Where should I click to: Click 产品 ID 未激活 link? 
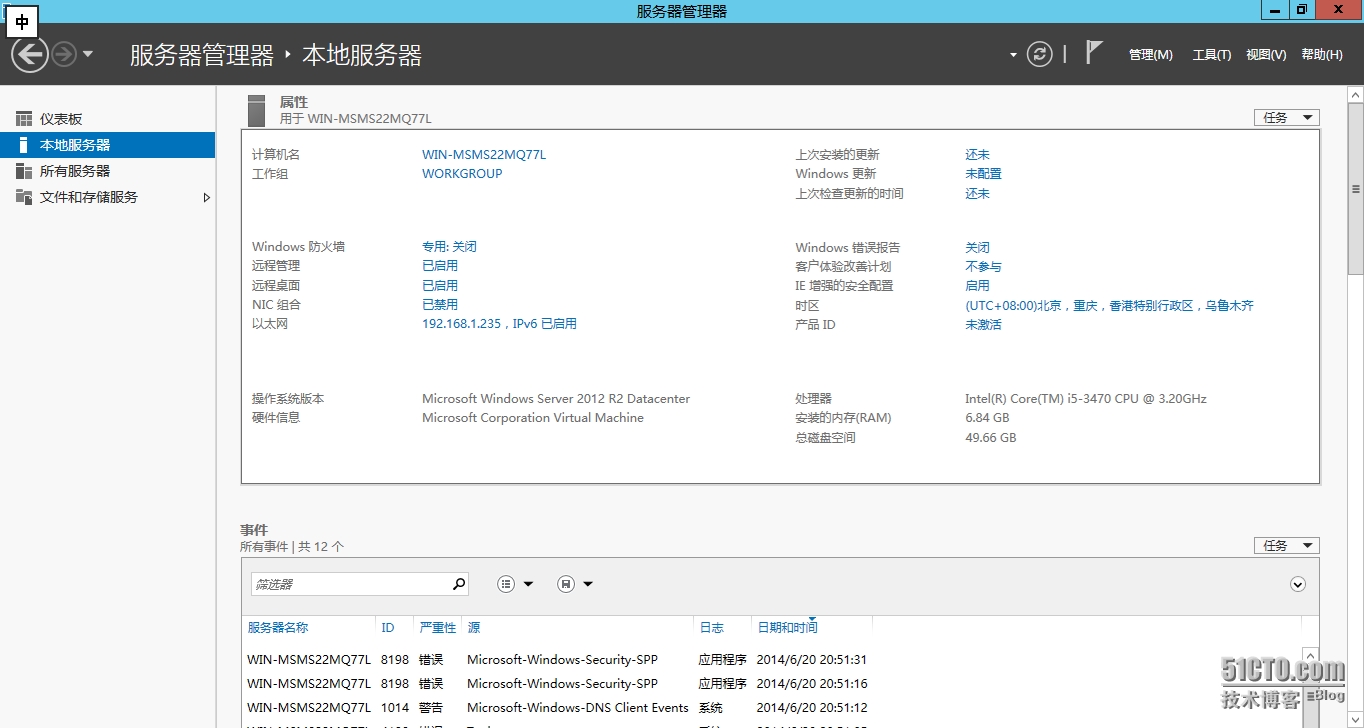click(x=983, y=325)
